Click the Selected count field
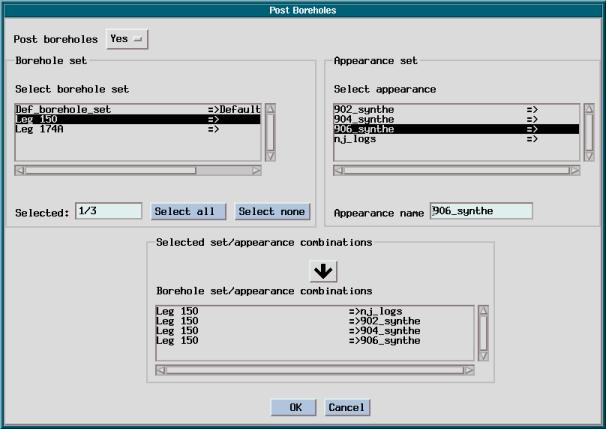The height and width of the screenshot is (429, 606). [108, 211]
